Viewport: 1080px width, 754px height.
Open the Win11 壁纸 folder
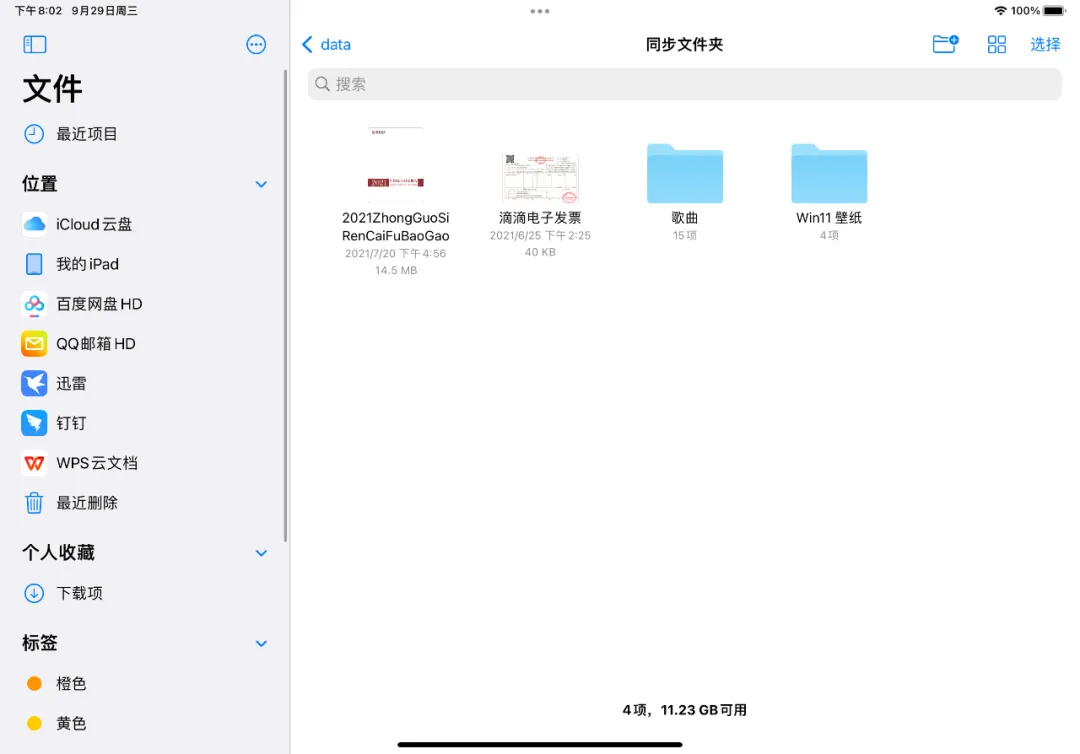point(829,174)
